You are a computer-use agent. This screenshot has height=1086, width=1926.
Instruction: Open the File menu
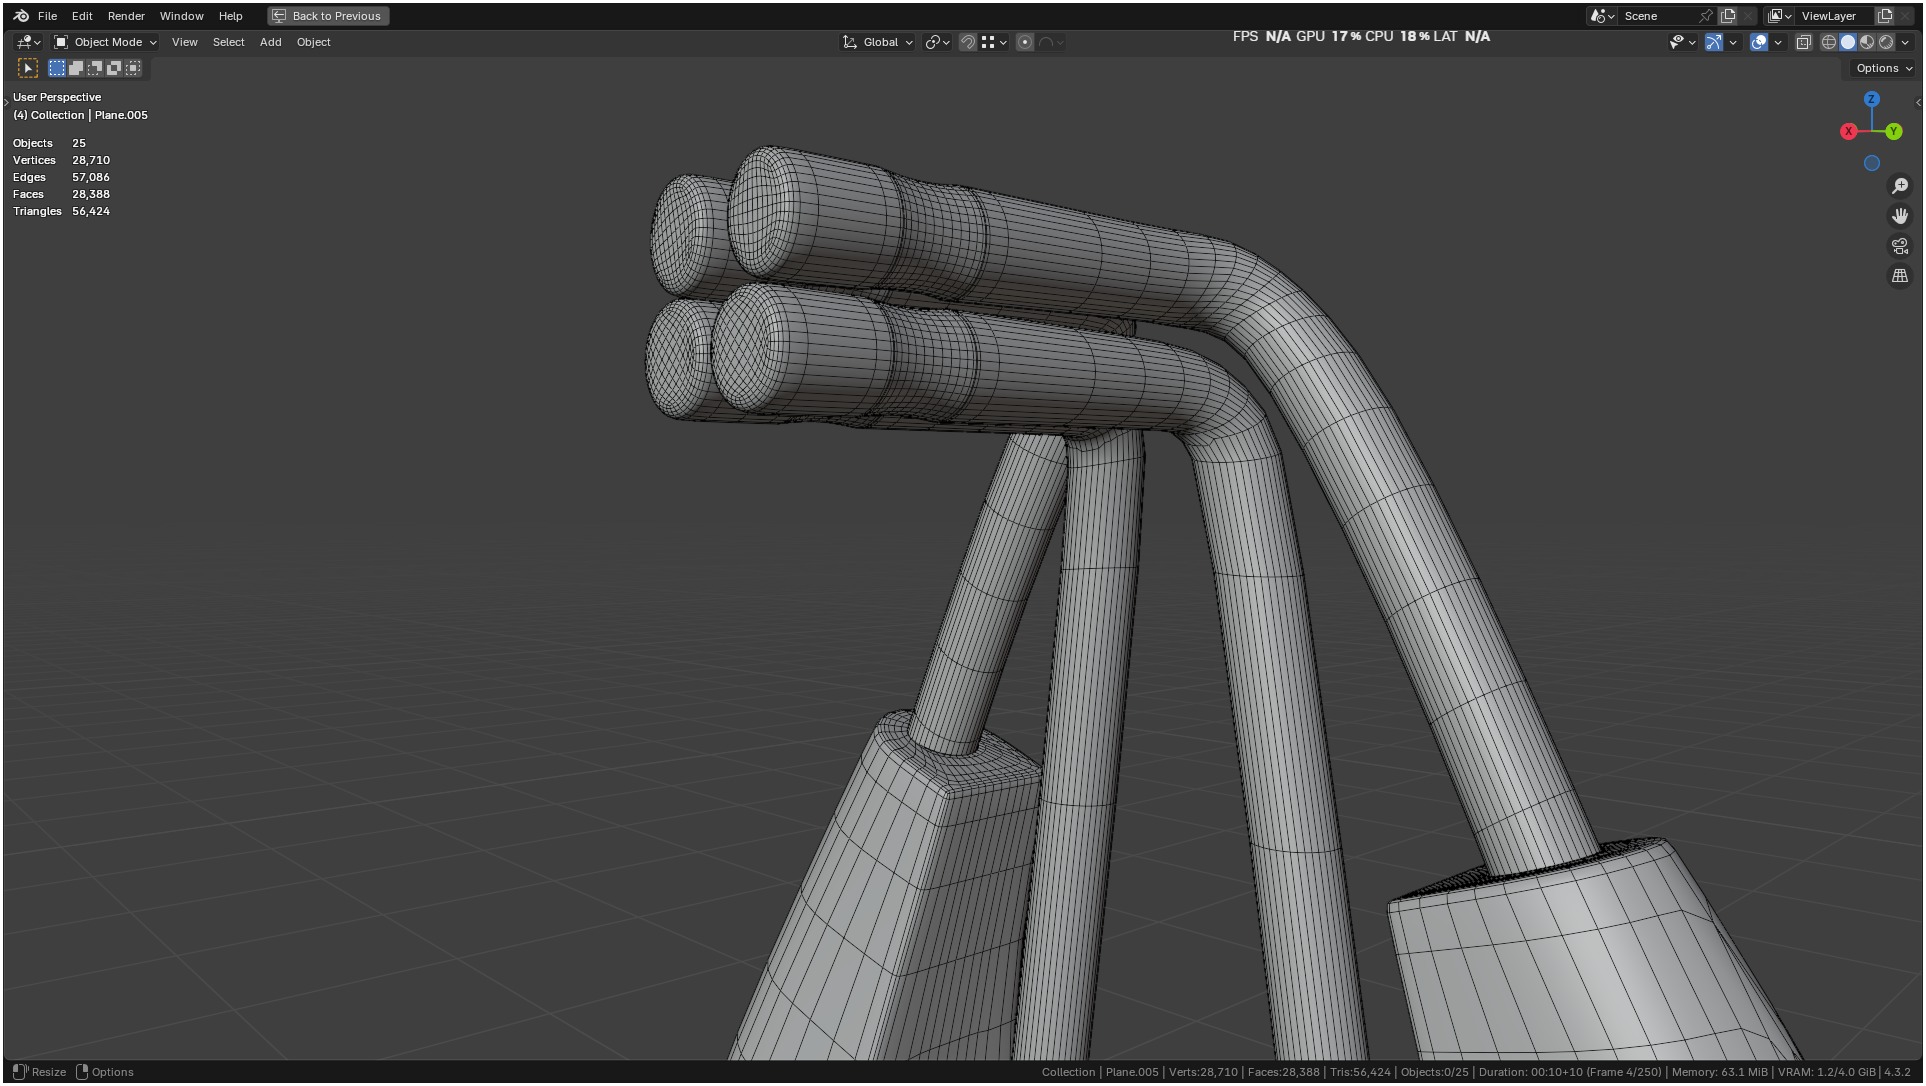tap(47, 16)
